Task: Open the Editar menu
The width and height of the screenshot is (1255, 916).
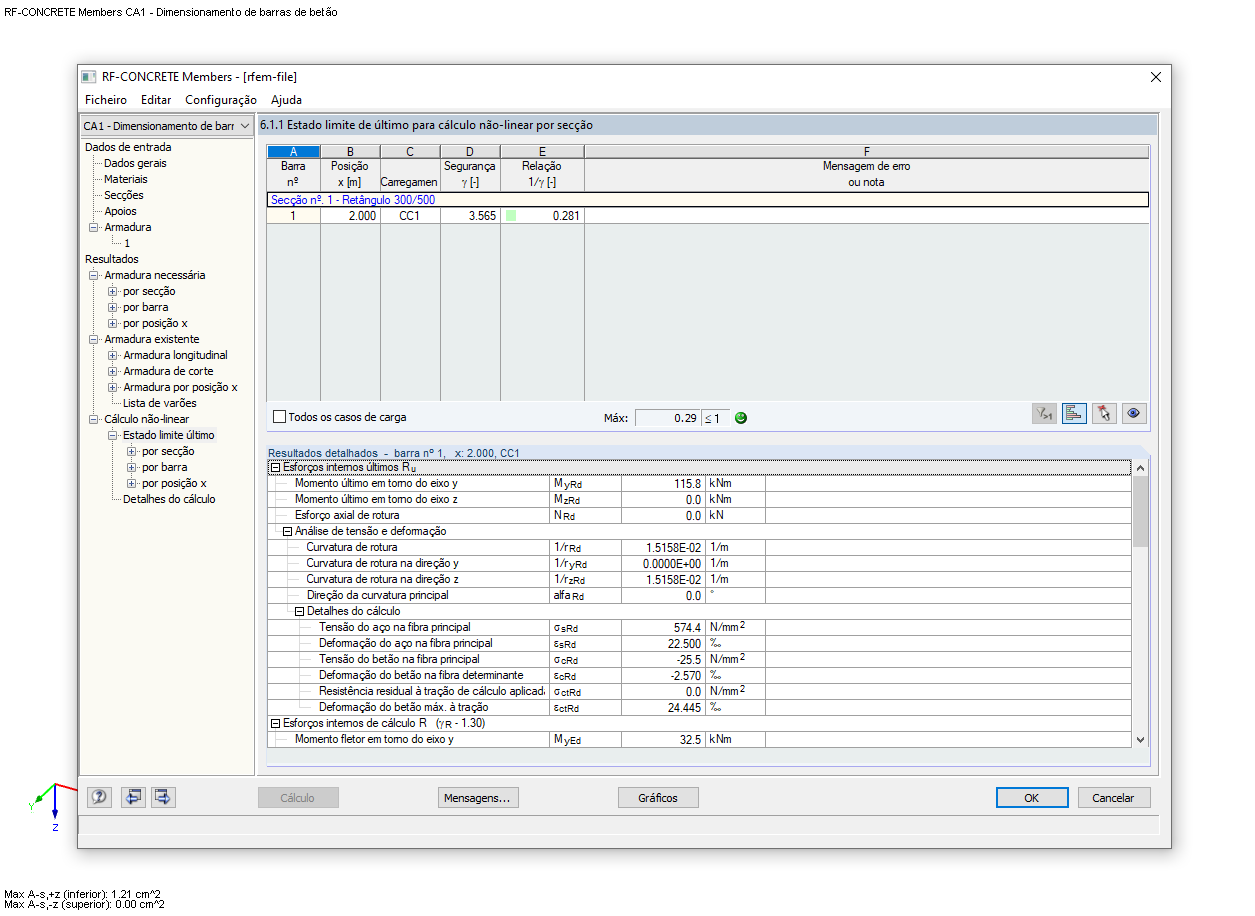Action: [156, 100]
